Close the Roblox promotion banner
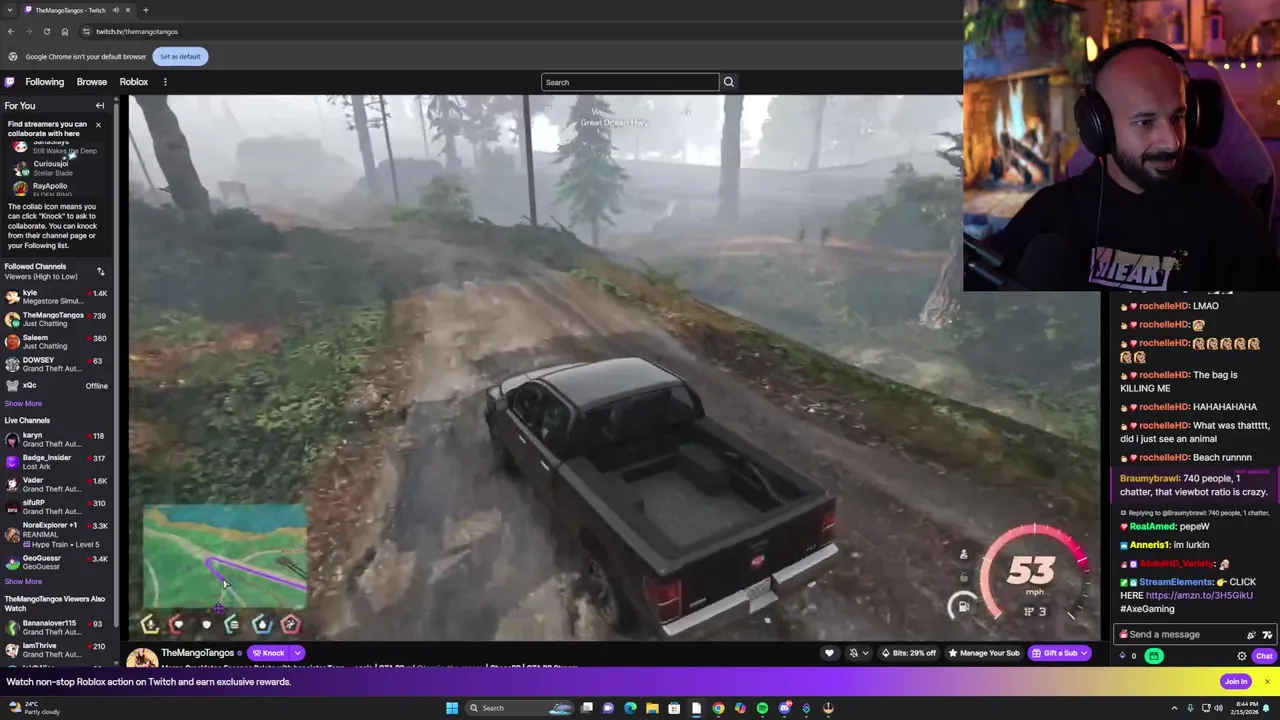This screenshot has height=720, width=1280. [1267, 682]
